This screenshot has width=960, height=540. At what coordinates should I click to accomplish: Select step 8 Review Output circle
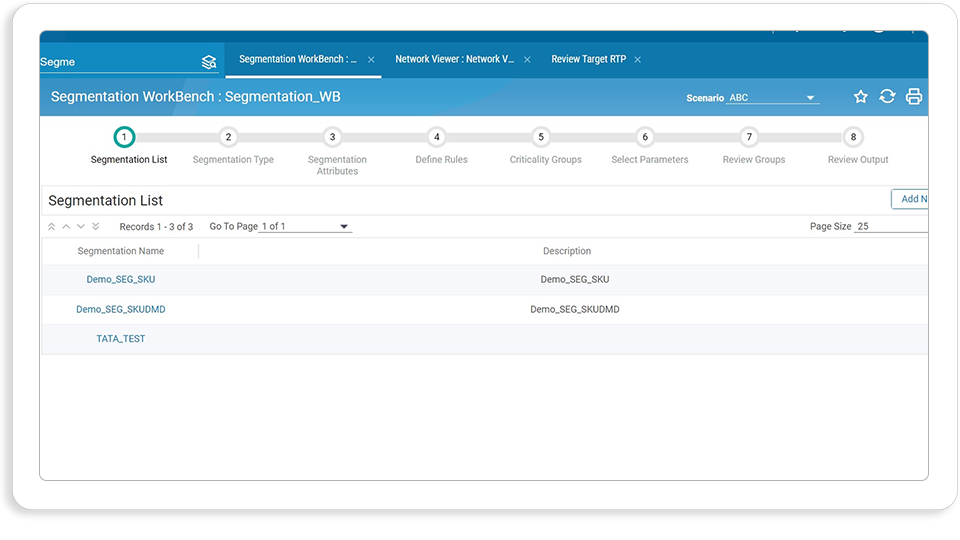[853, 137]
